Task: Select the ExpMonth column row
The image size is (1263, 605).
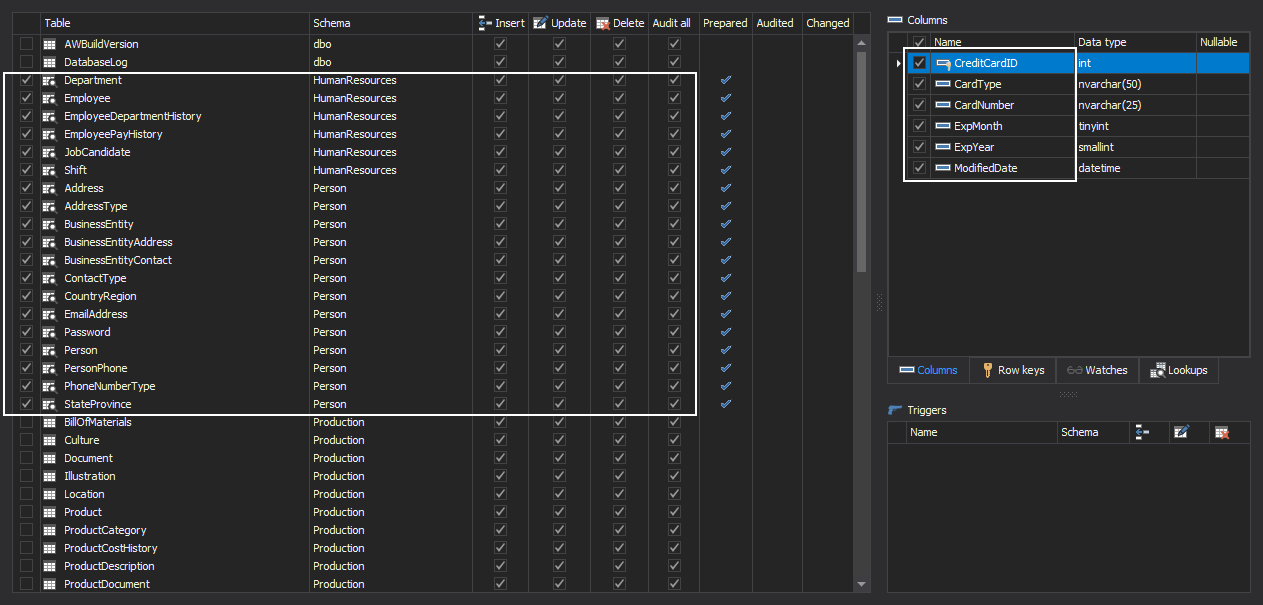Action: 978,126
